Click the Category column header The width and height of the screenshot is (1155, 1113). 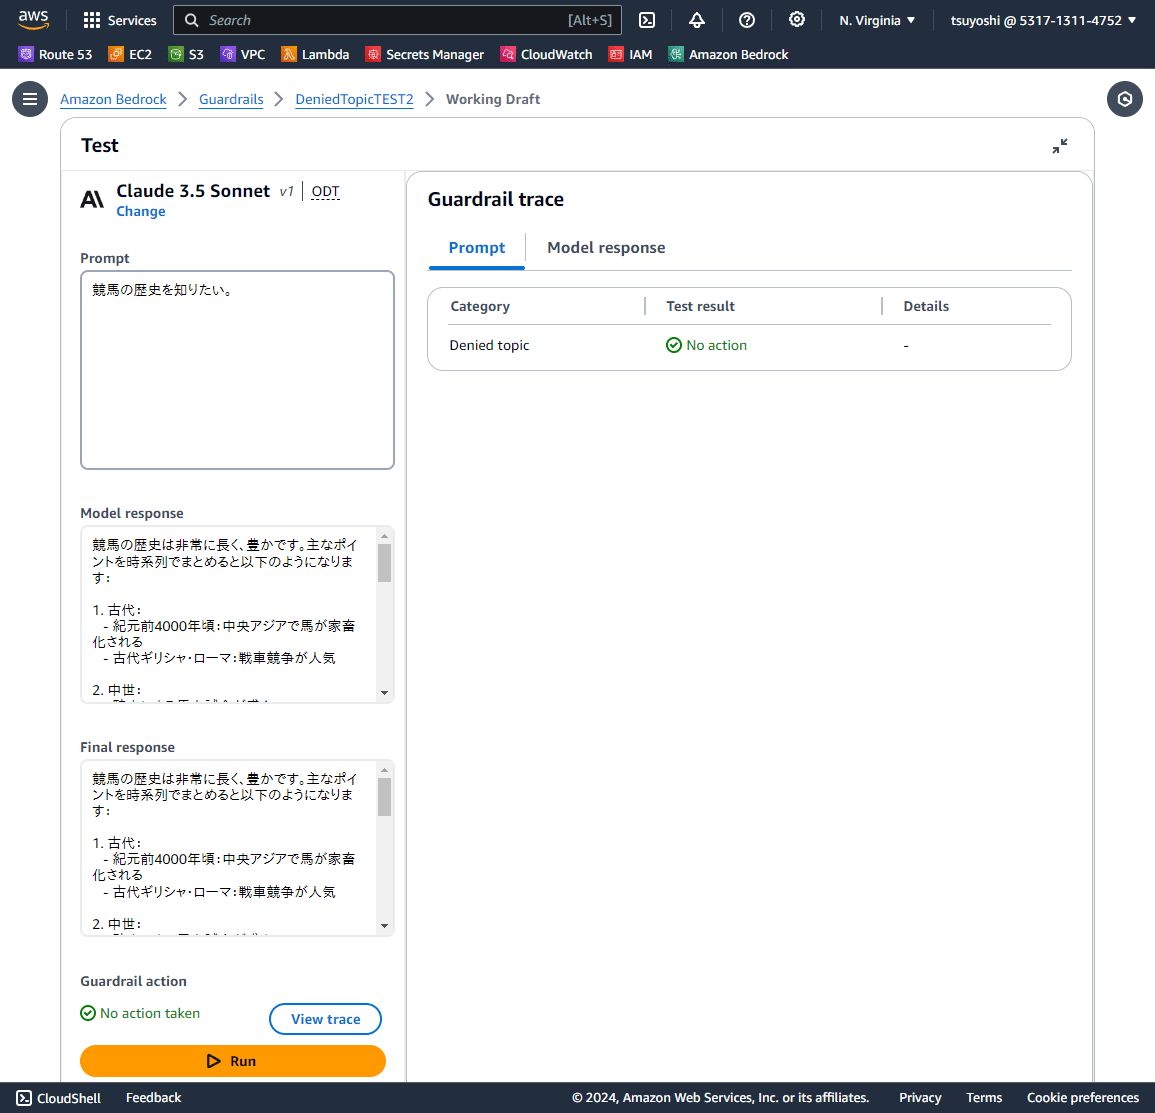pos(480,306)
